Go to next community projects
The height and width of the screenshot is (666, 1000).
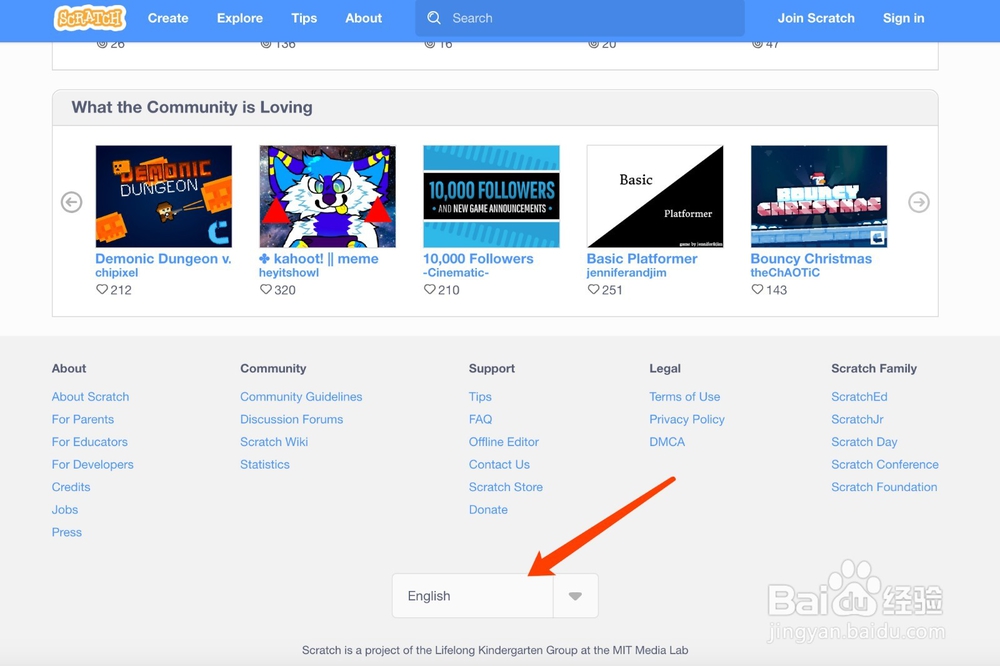pyautogui.click(x=918, y=202)
